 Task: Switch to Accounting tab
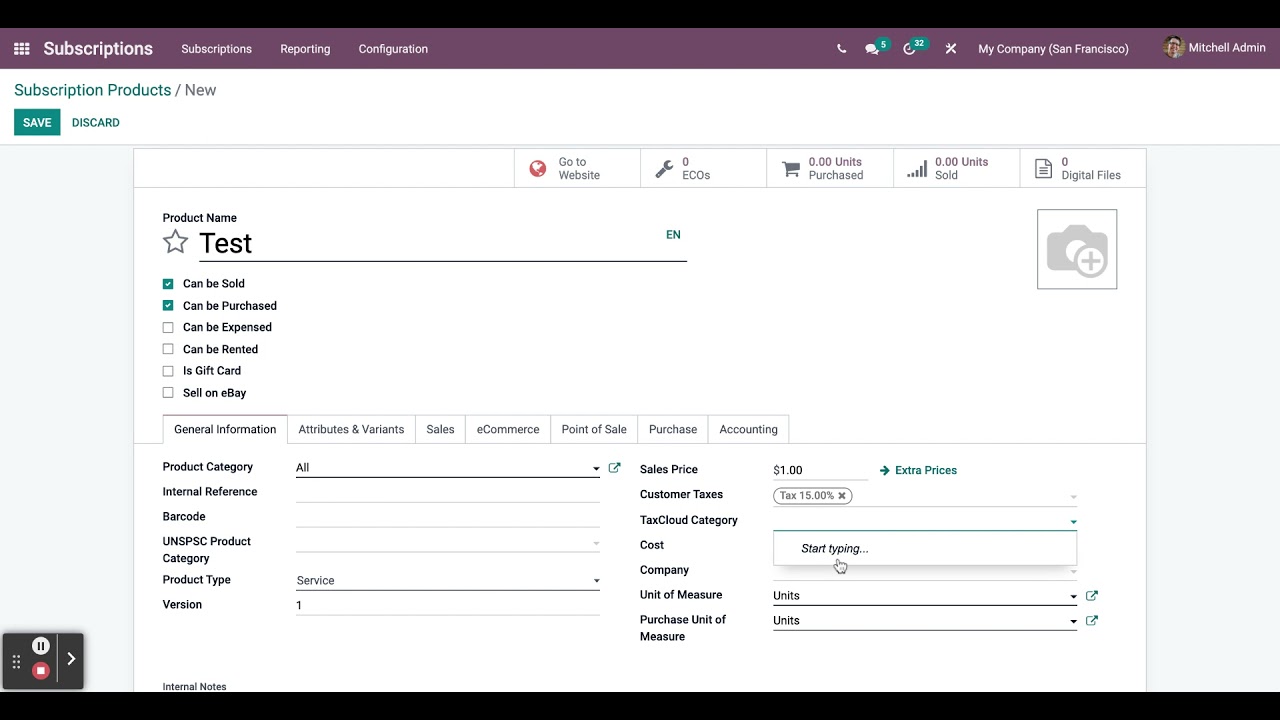tap(748, 429)
